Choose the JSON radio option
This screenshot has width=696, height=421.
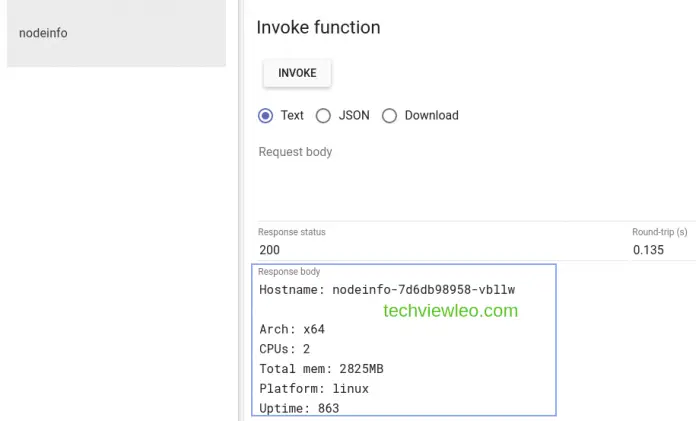coord(323,116)
